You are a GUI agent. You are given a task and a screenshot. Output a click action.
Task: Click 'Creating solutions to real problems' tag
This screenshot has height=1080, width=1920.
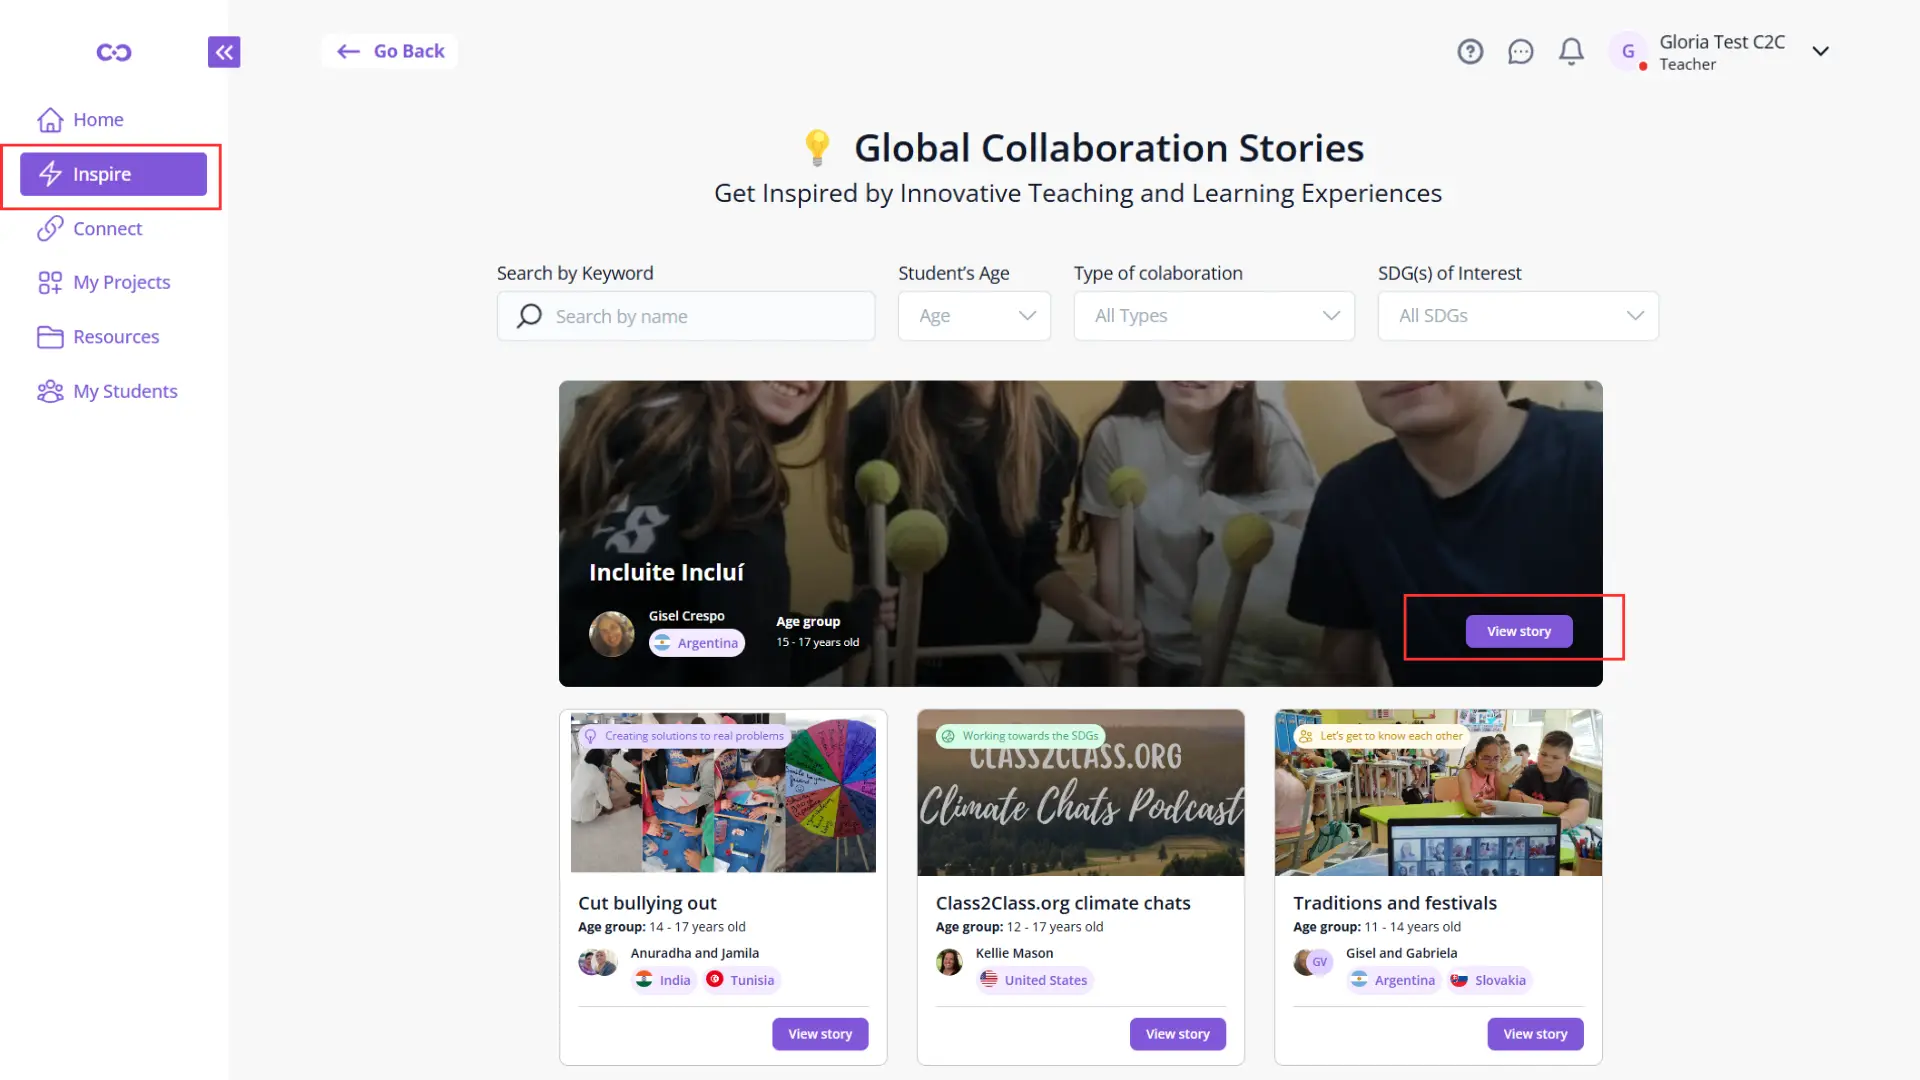pos(684,736)
